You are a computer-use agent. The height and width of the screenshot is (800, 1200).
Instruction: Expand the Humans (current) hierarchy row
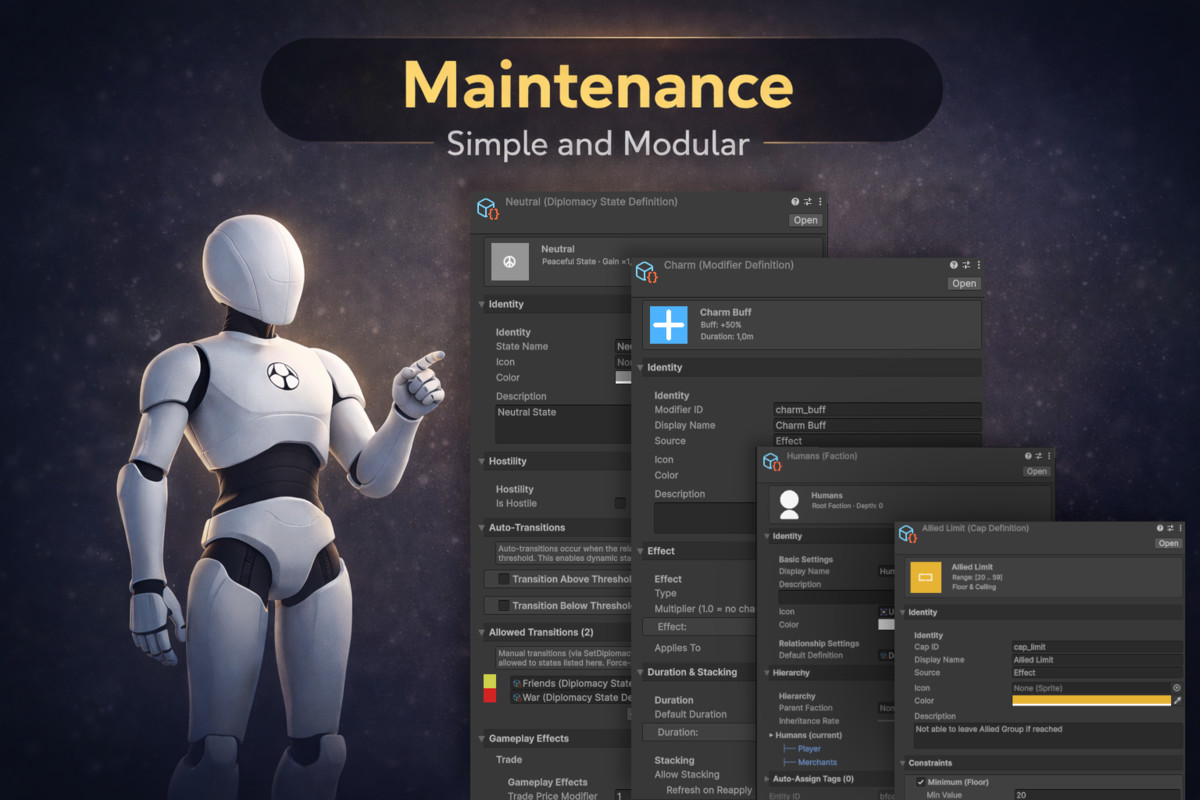771,735
